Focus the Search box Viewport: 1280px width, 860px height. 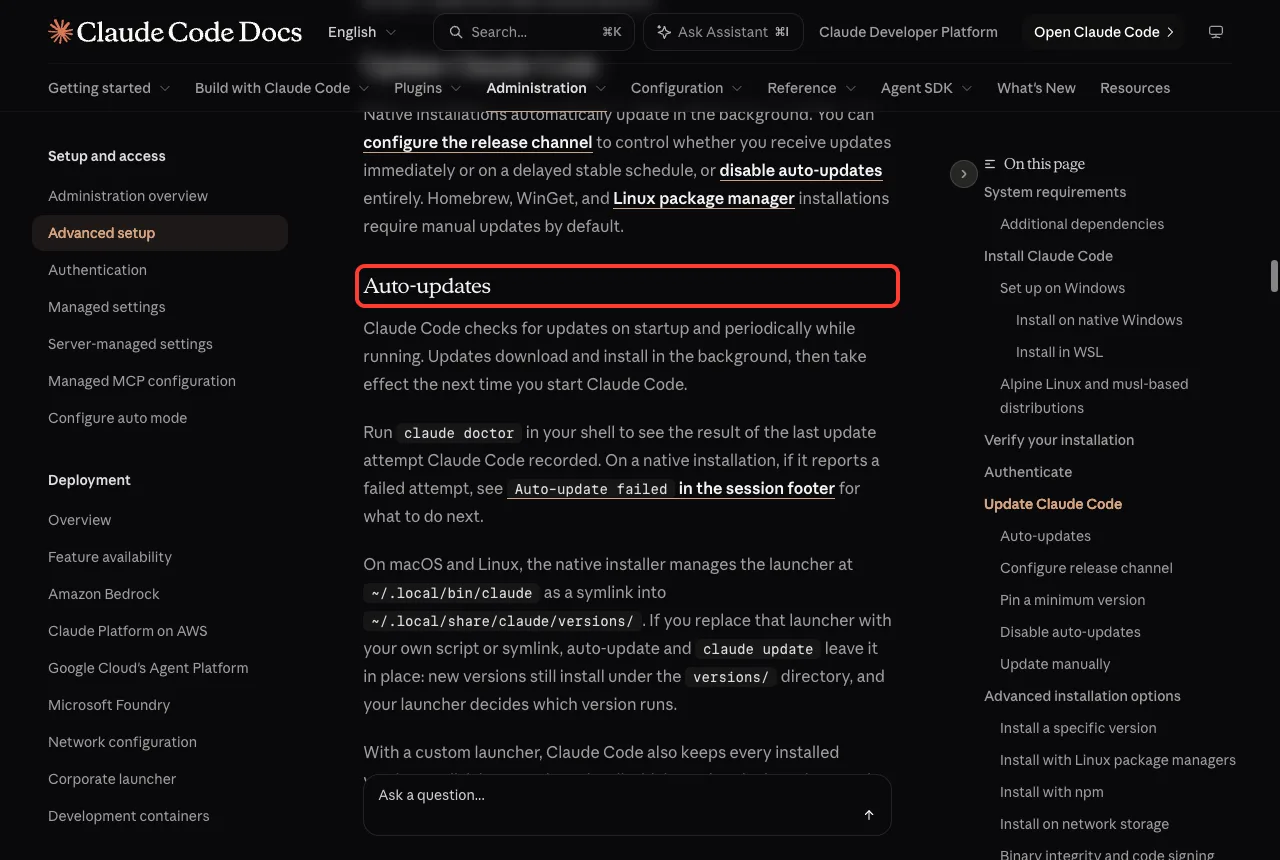tap(532, 32)
